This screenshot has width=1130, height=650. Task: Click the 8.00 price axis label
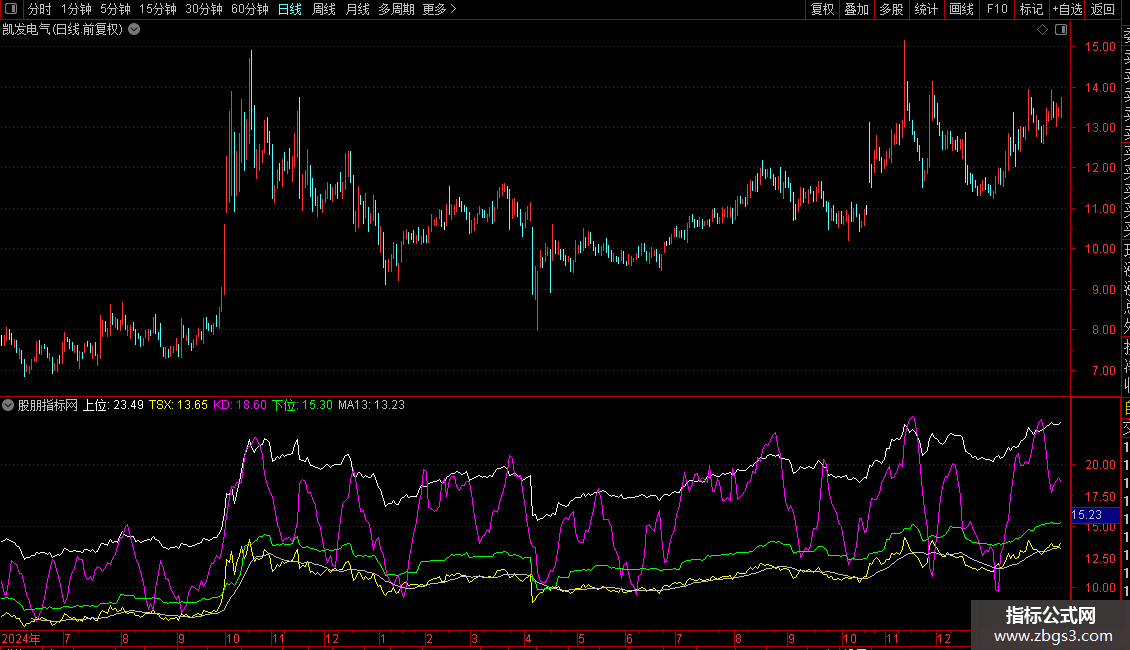point(1103,330)
